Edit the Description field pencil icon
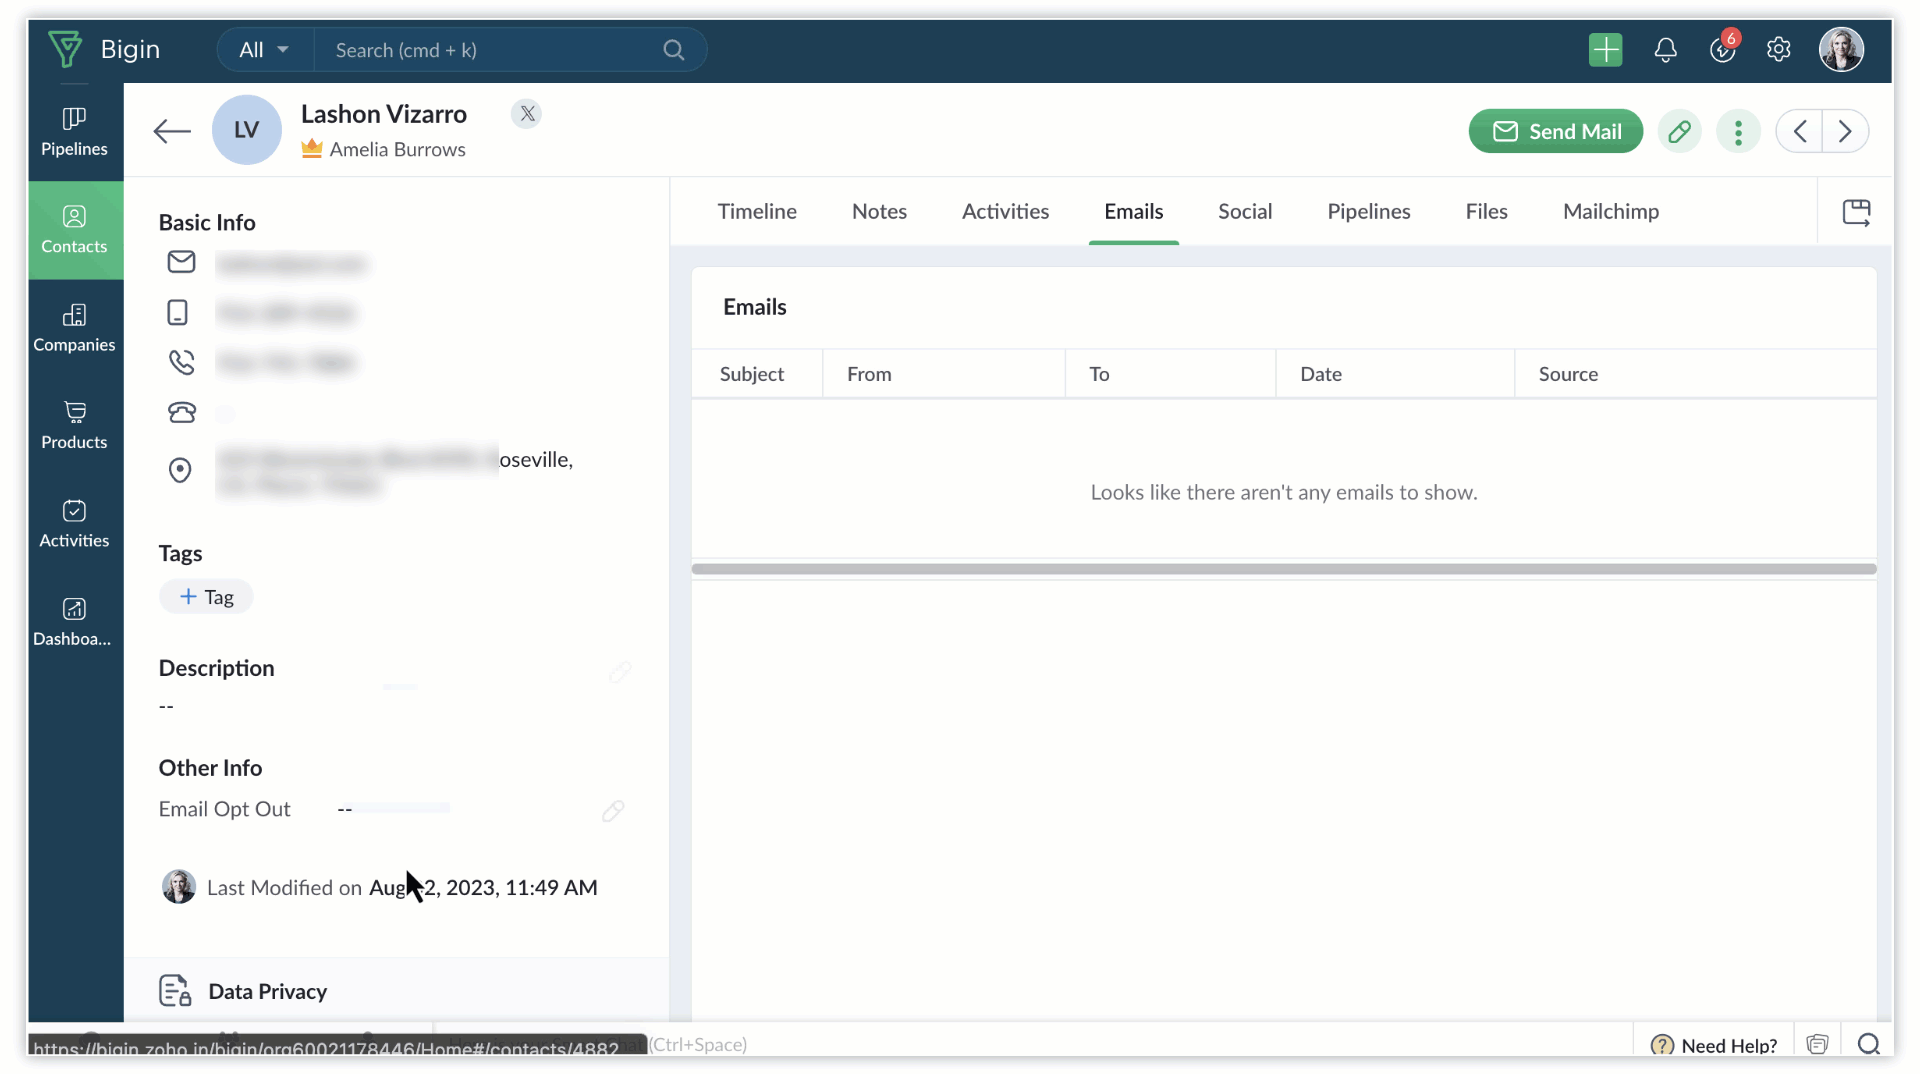1920x1074 pixels. (x=620, y=671)
